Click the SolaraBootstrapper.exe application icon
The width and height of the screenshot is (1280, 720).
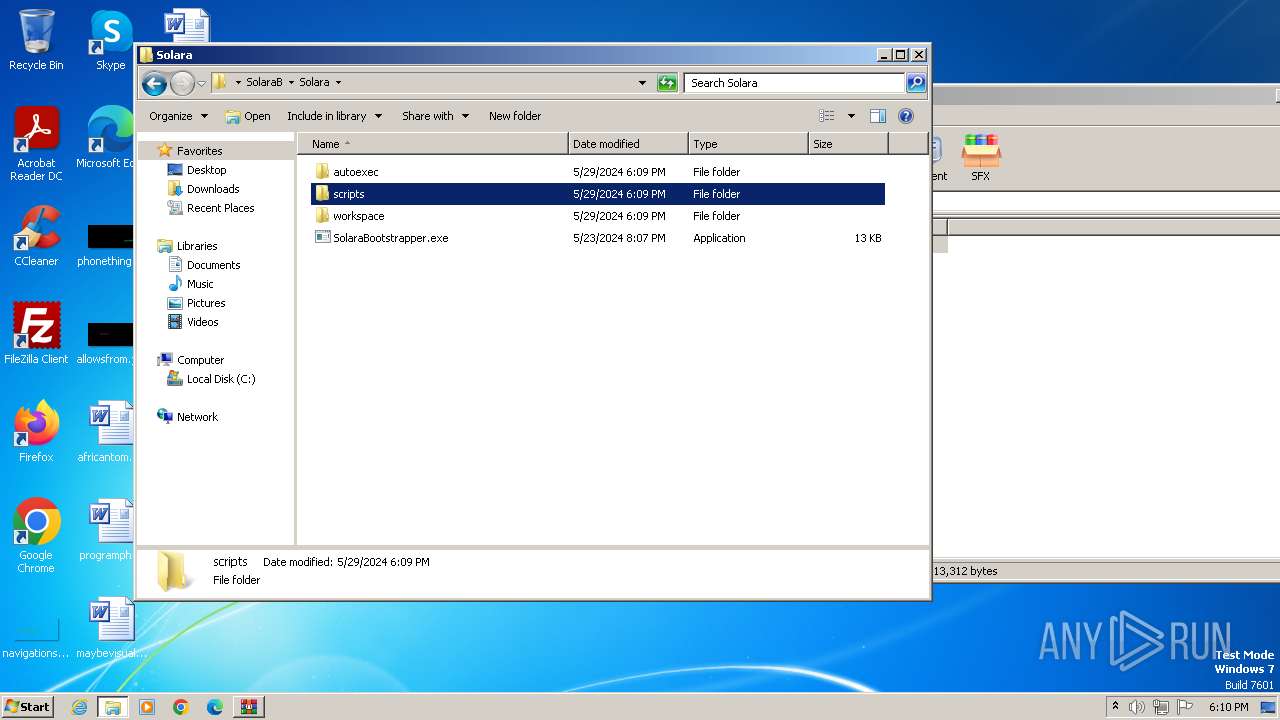[322, 238]
